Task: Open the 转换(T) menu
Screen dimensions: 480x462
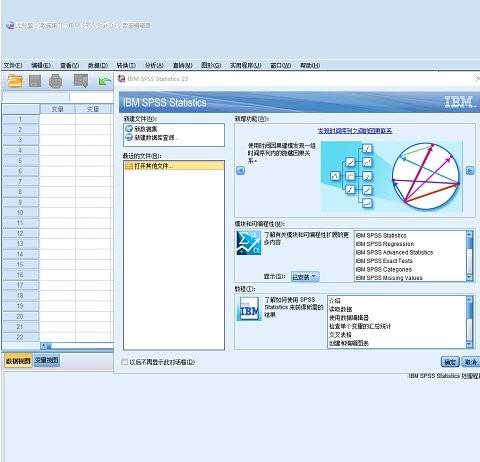Action: [126, 65]
